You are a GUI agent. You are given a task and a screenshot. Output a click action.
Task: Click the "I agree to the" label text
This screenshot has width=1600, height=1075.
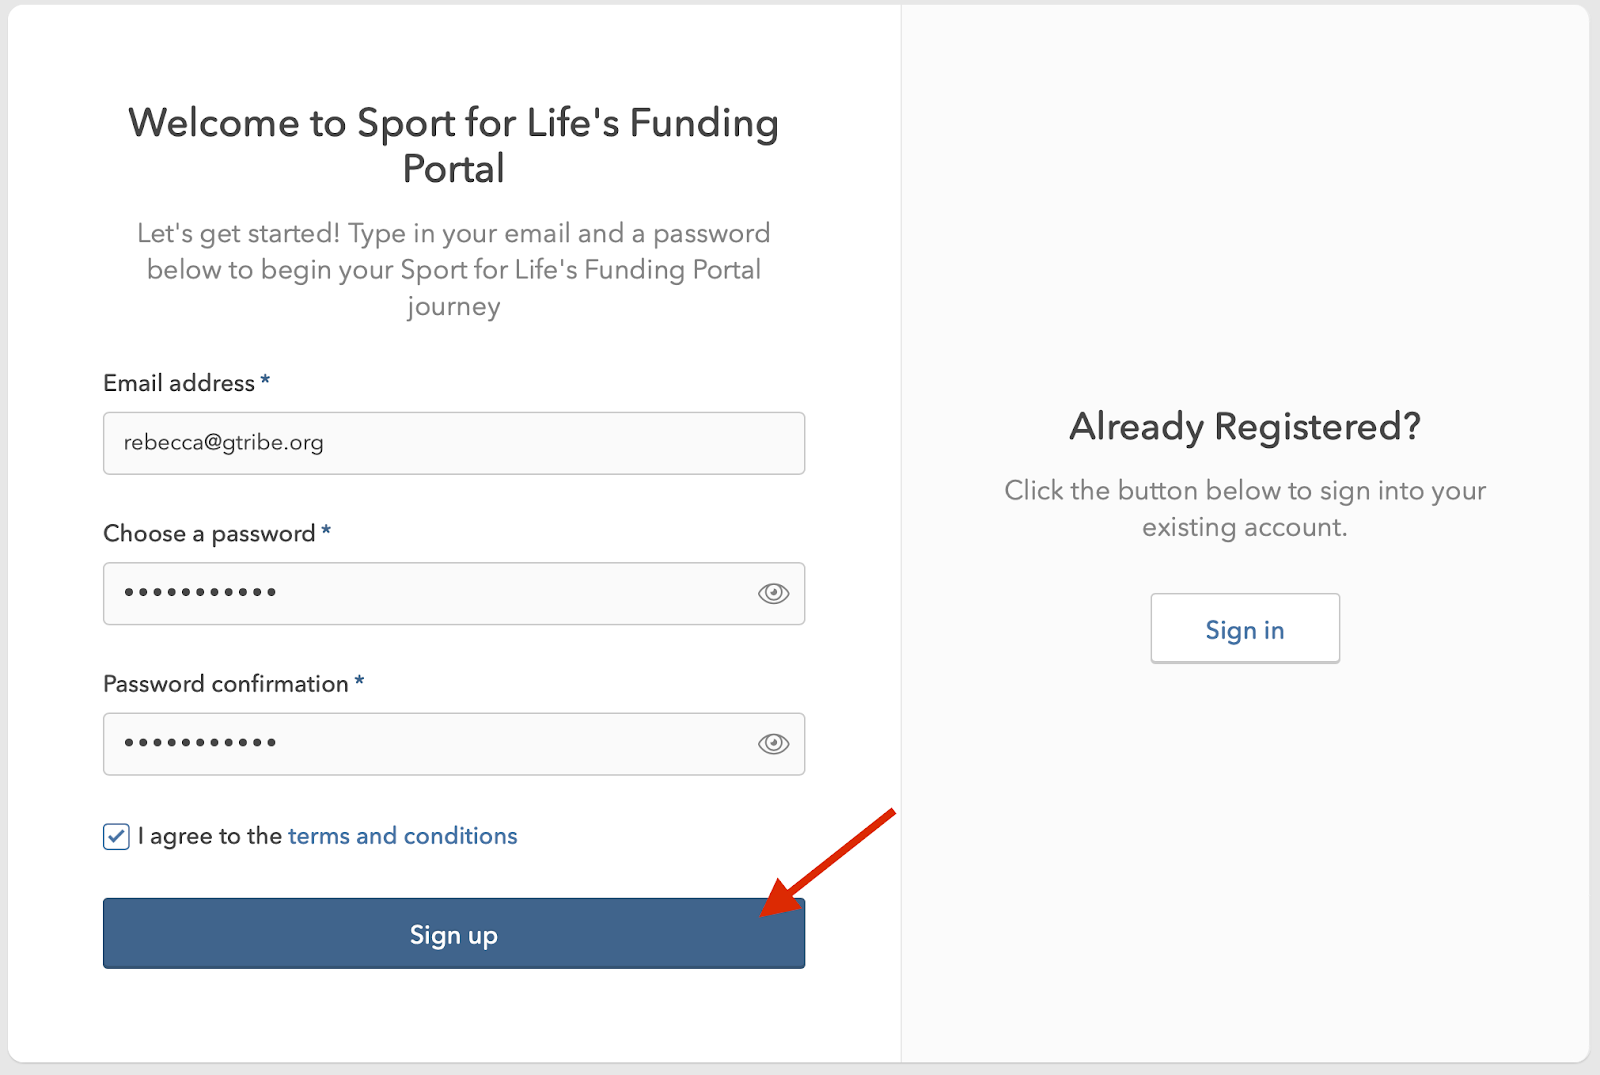pyautogui.click(x=210, y=836)
